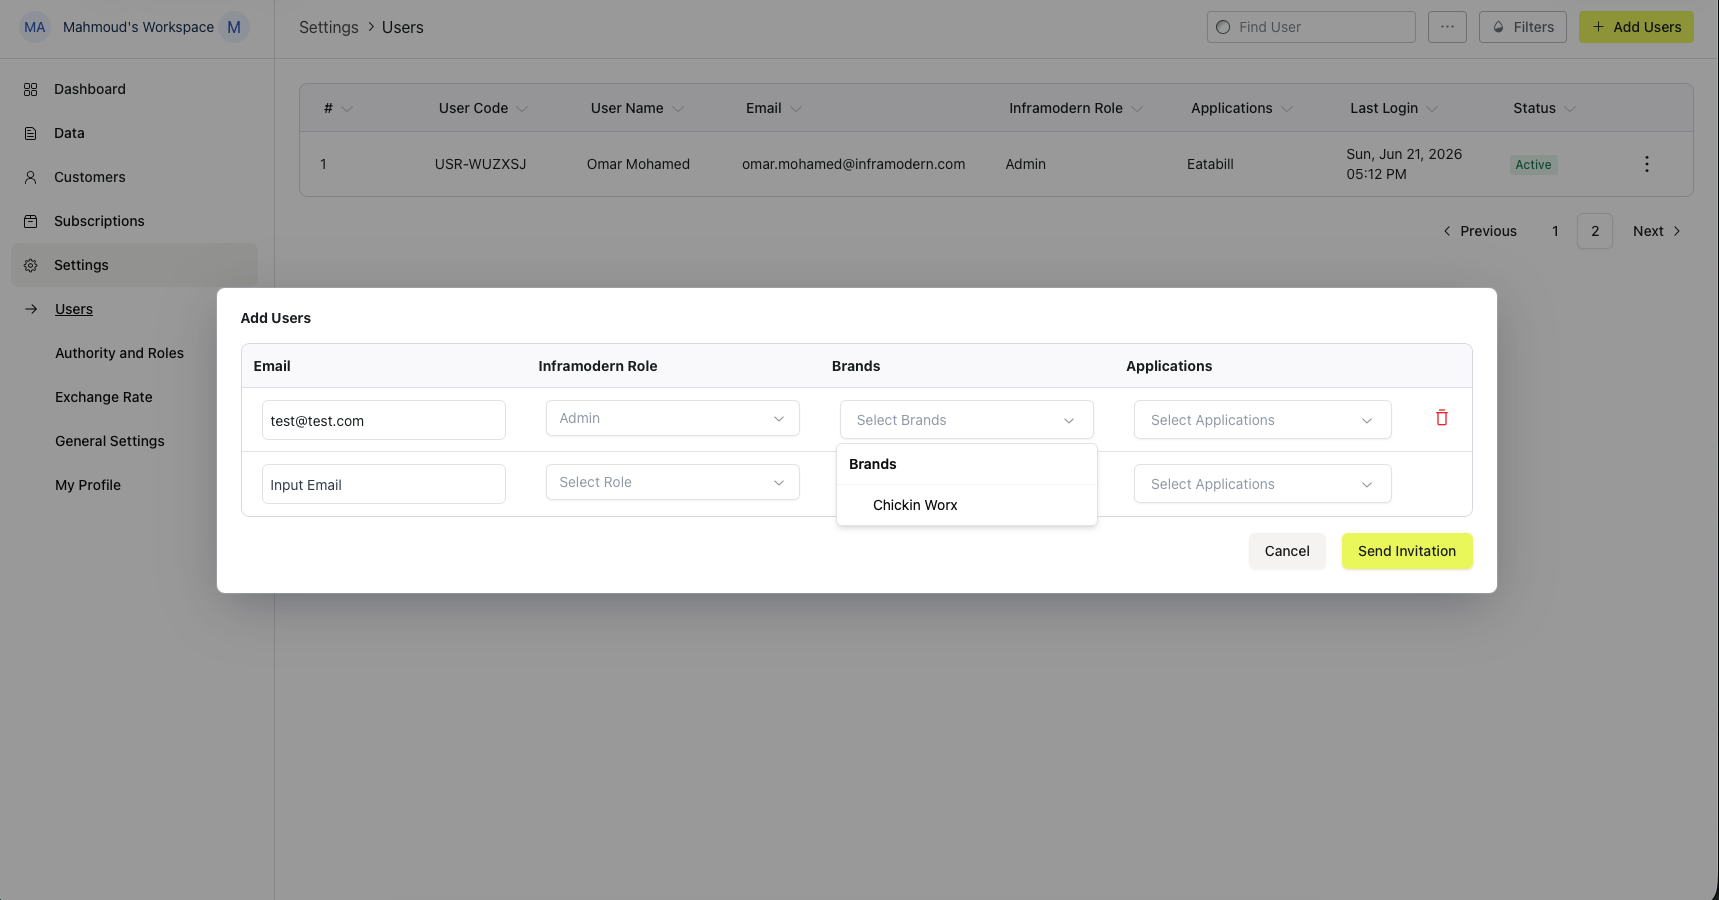Open Dashboard in the sidebar

[x=90, y=89]
